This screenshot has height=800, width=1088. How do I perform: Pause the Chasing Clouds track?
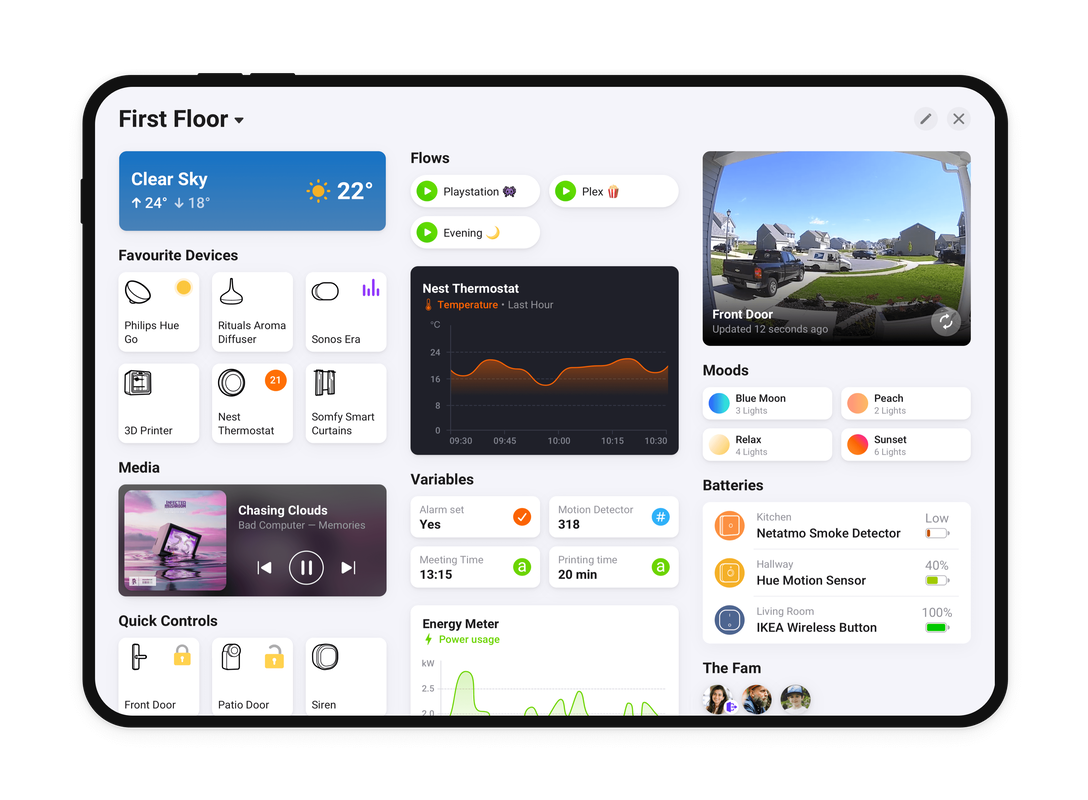point(306,568)
